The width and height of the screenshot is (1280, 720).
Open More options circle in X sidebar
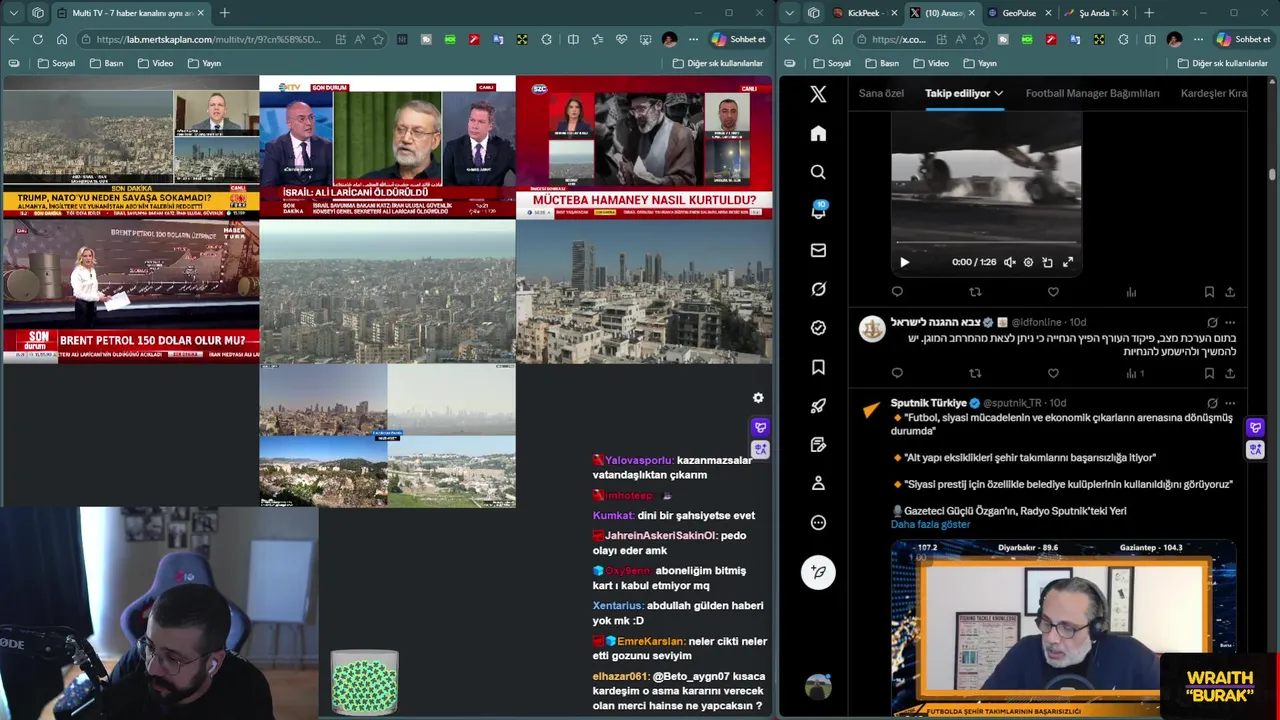[818, 522]
